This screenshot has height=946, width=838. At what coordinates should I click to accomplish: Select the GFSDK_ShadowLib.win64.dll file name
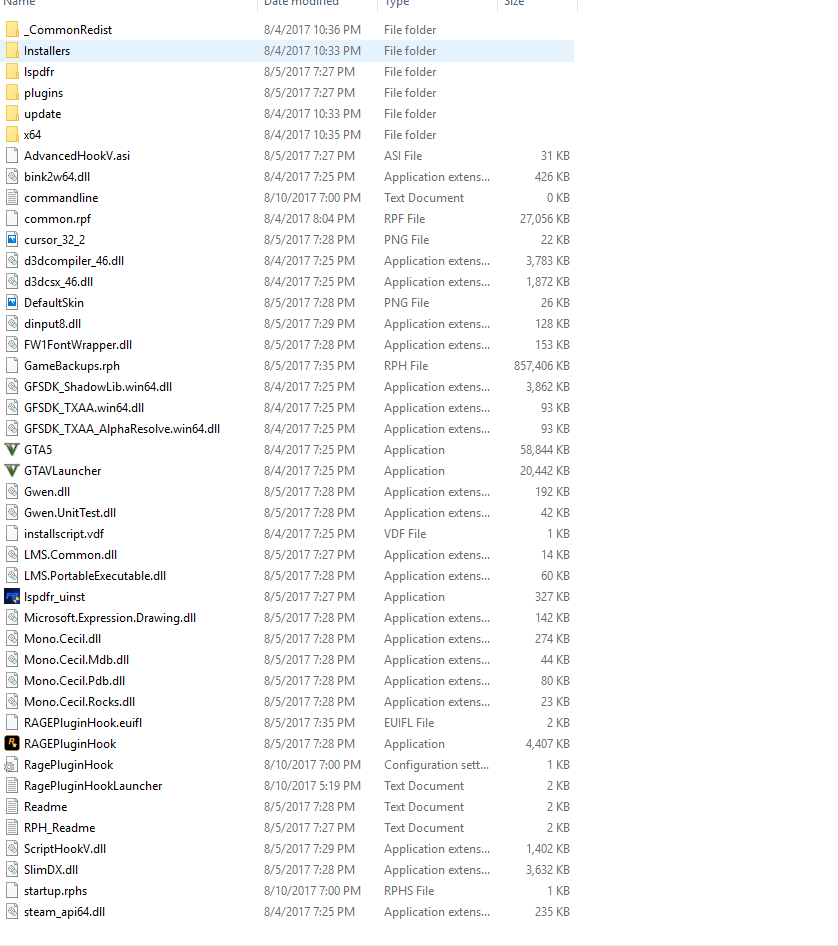click(x=98, y=387)
